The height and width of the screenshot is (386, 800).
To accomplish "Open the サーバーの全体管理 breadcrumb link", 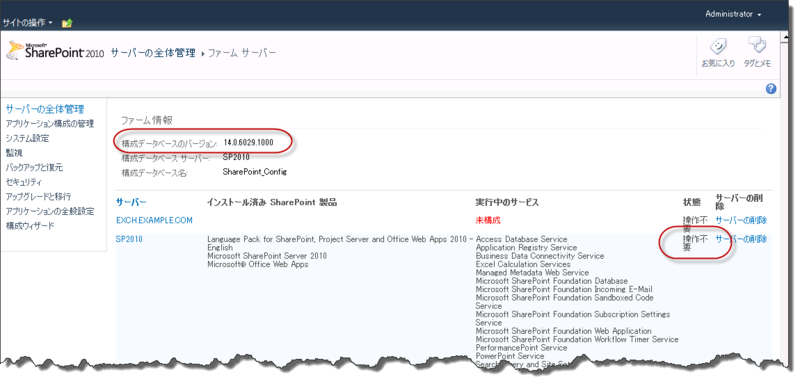I will [x=153, y=53].
